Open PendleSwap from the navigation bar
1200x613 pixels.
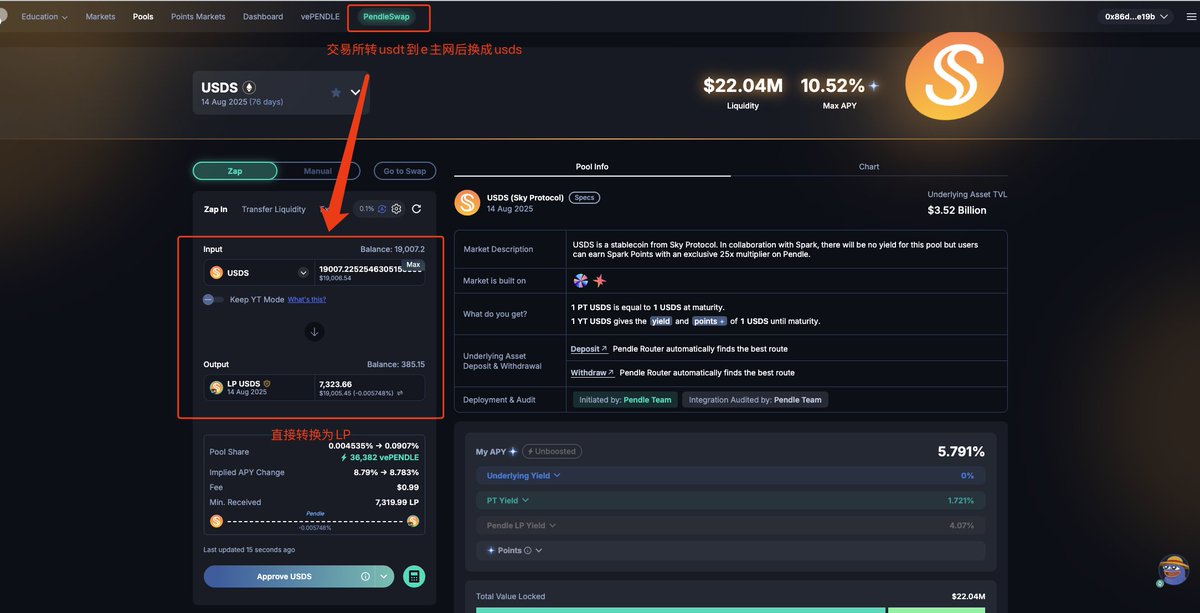[386, 17]
